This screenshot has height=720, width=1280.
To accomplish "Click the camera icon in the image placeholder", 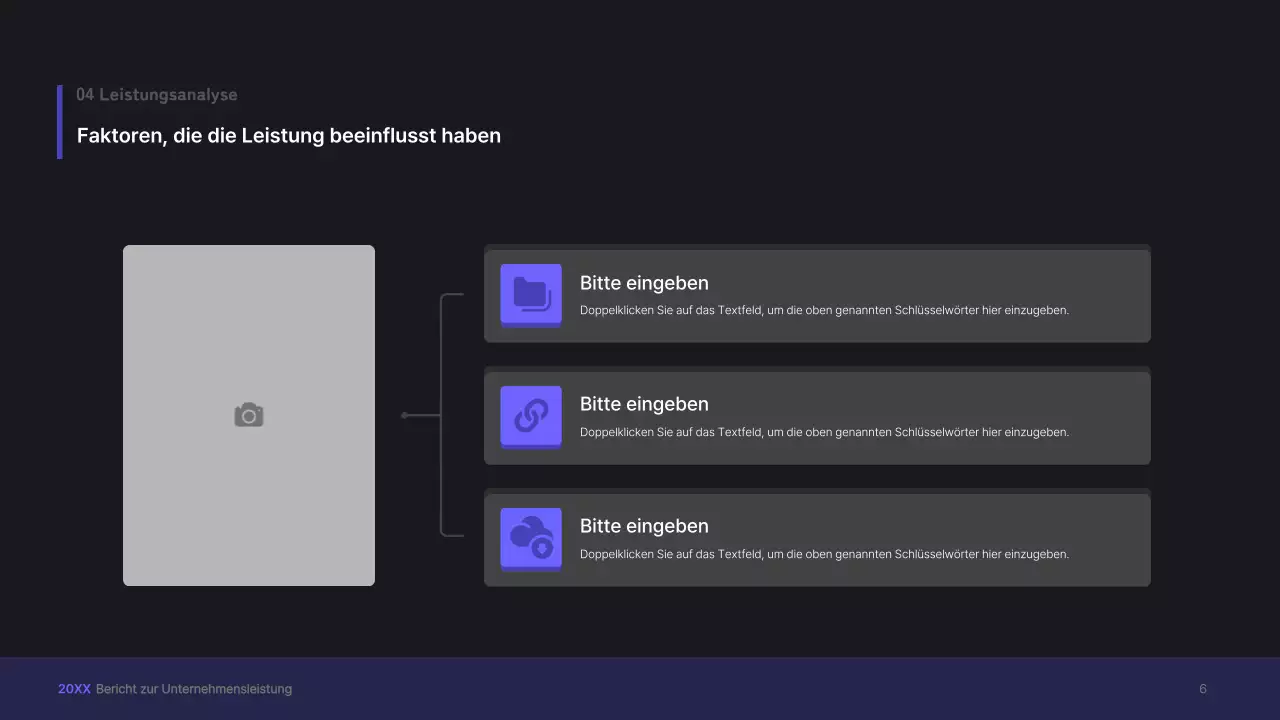I will point(249,415).
